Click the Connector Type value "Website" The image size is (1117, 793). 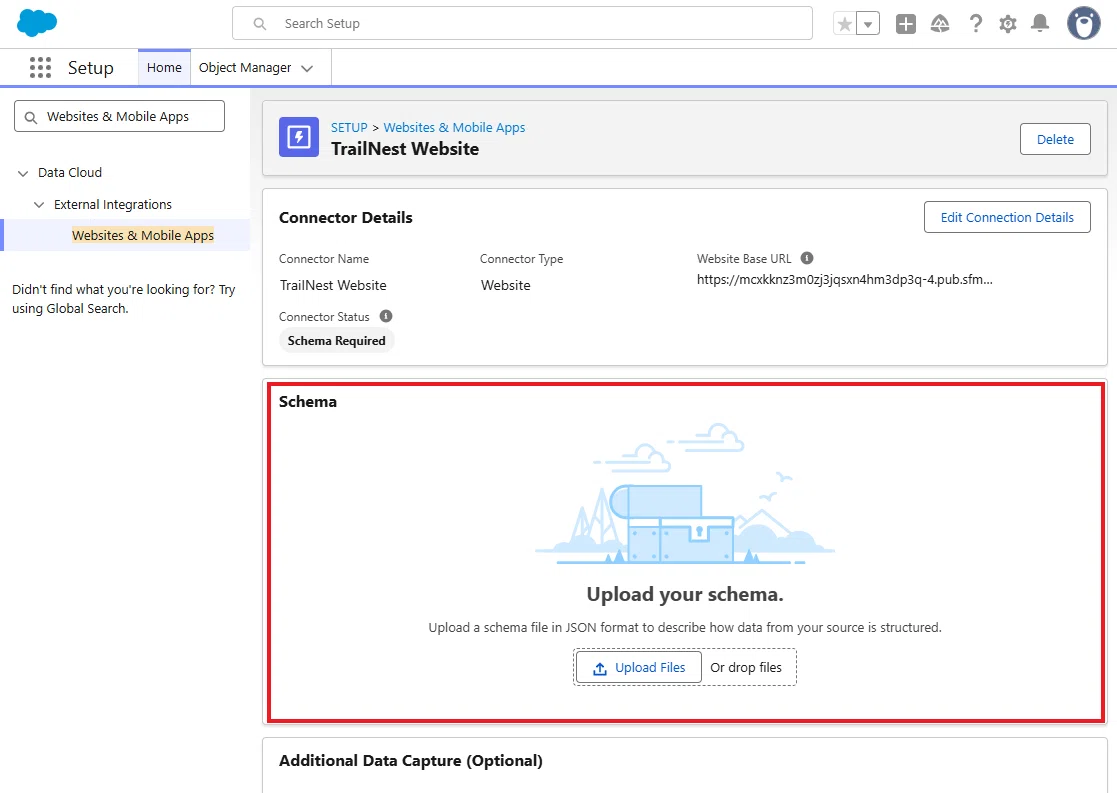(x=506, y=285)
